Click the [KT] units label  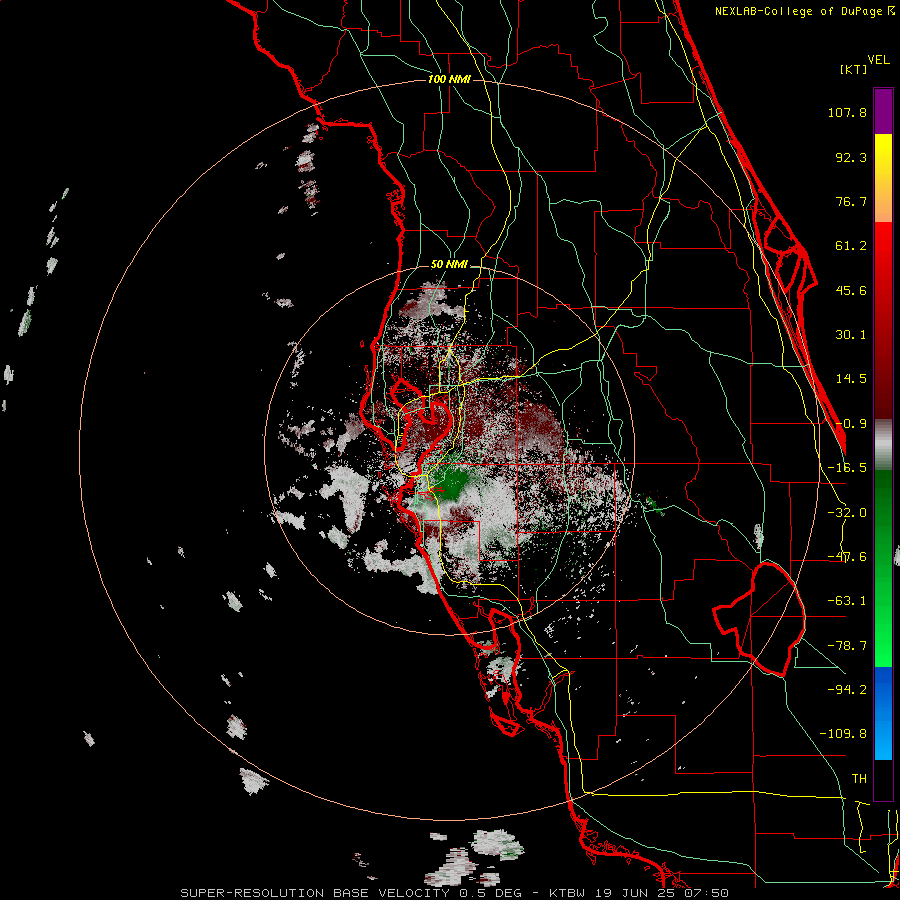[x=854, y=69]
